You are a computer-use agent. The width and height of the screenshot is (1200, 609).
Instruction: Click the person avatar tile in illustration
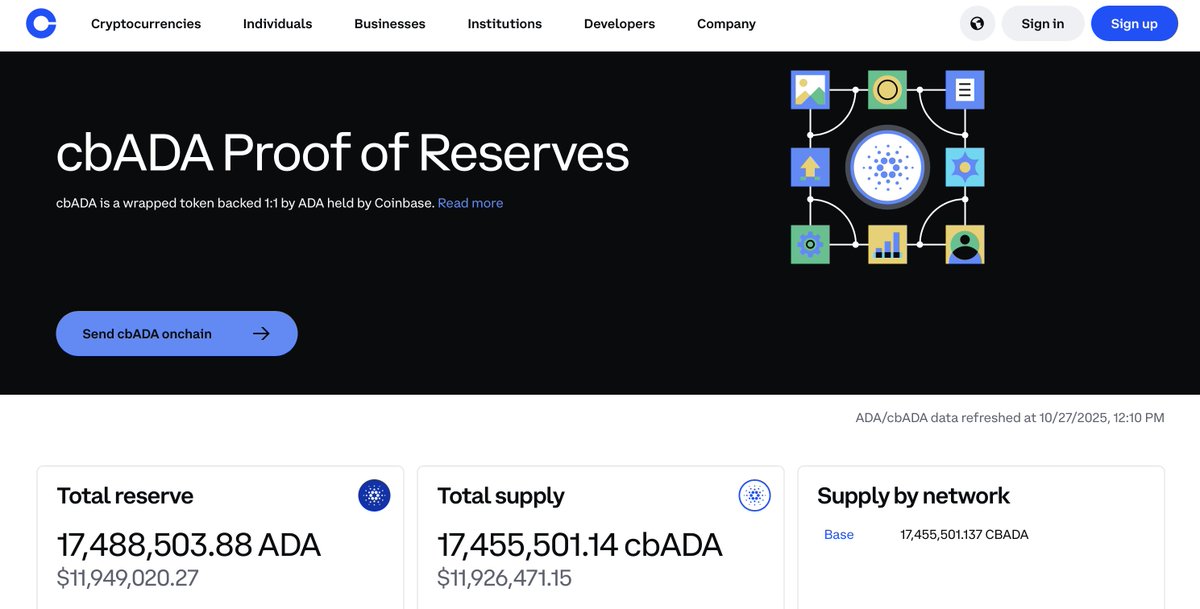tap(965, 244)
